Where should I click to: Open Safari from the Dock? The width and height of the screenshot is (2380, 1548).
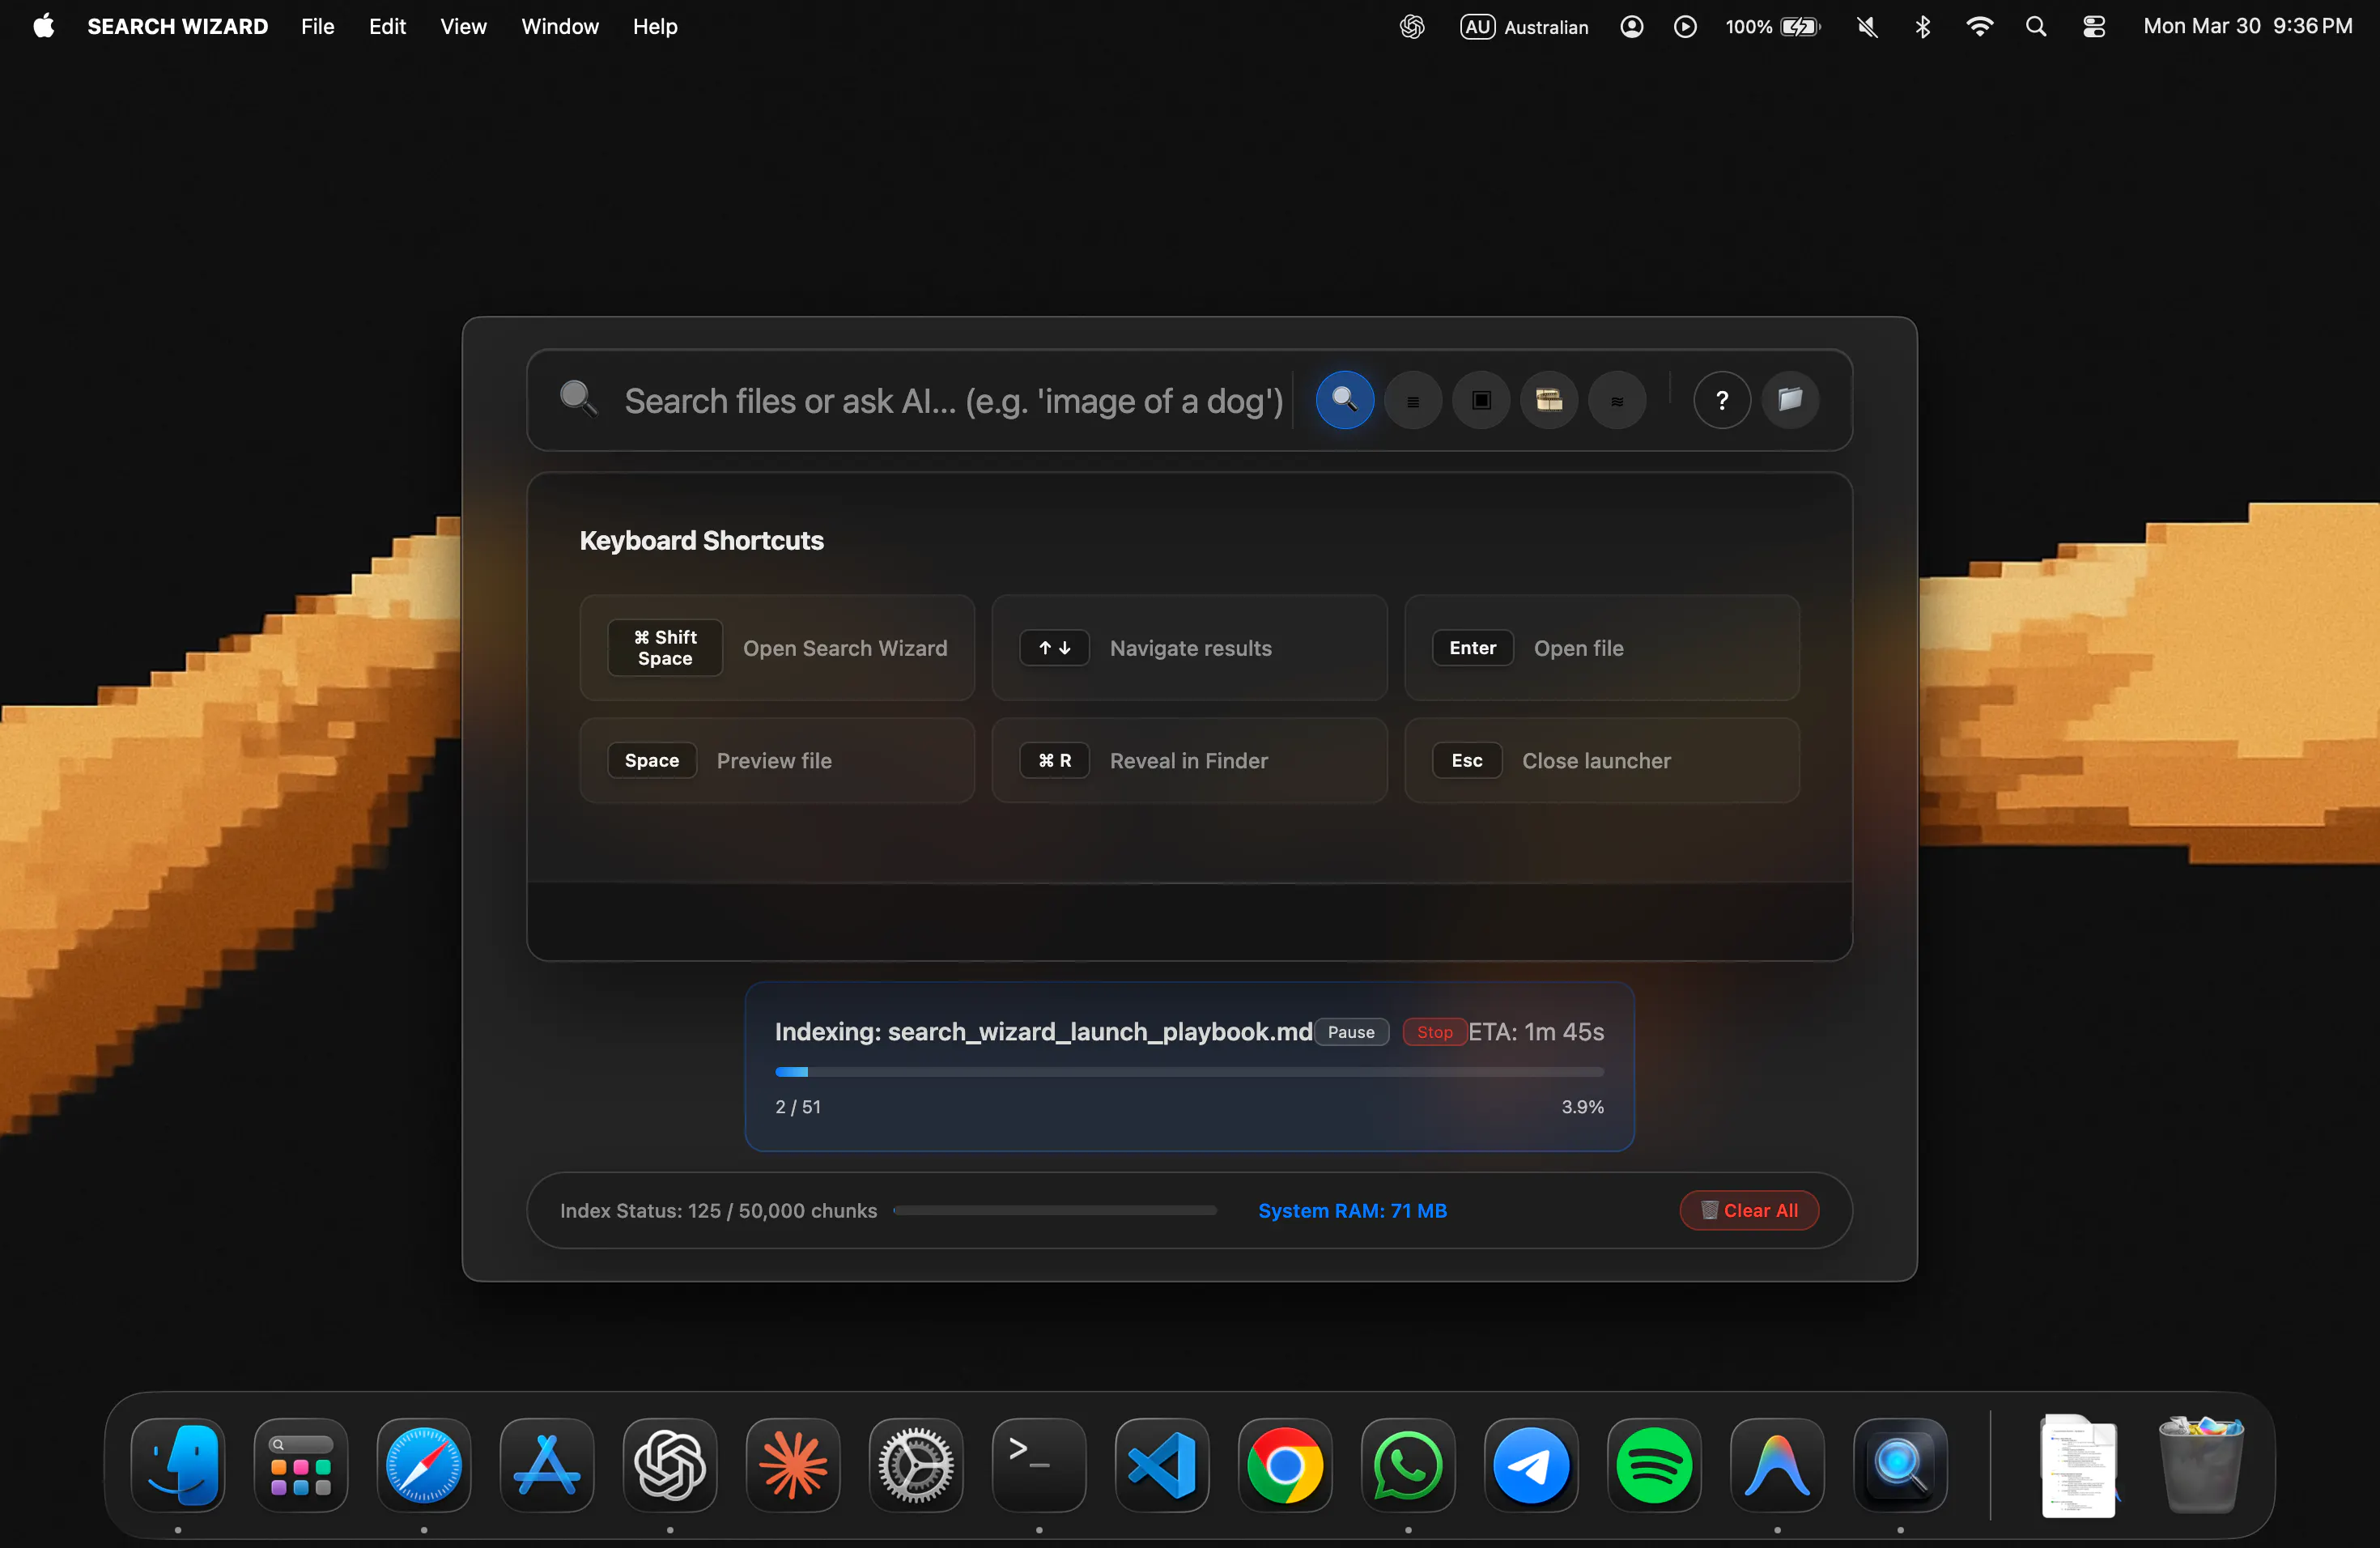pos(424,1465)
